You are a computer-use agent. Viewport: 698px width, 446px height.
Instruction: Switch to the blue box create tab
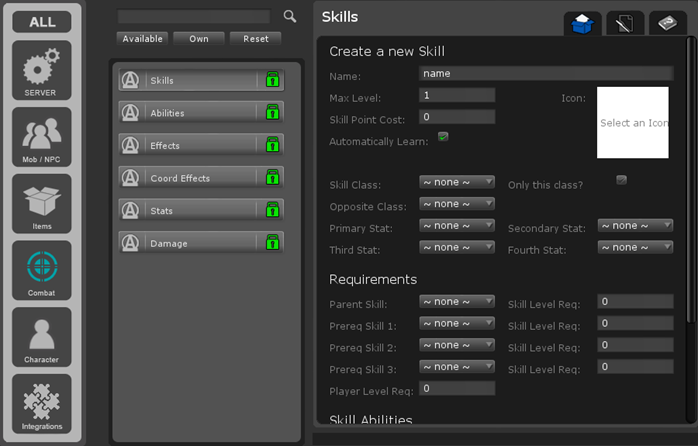pos(583,24)
